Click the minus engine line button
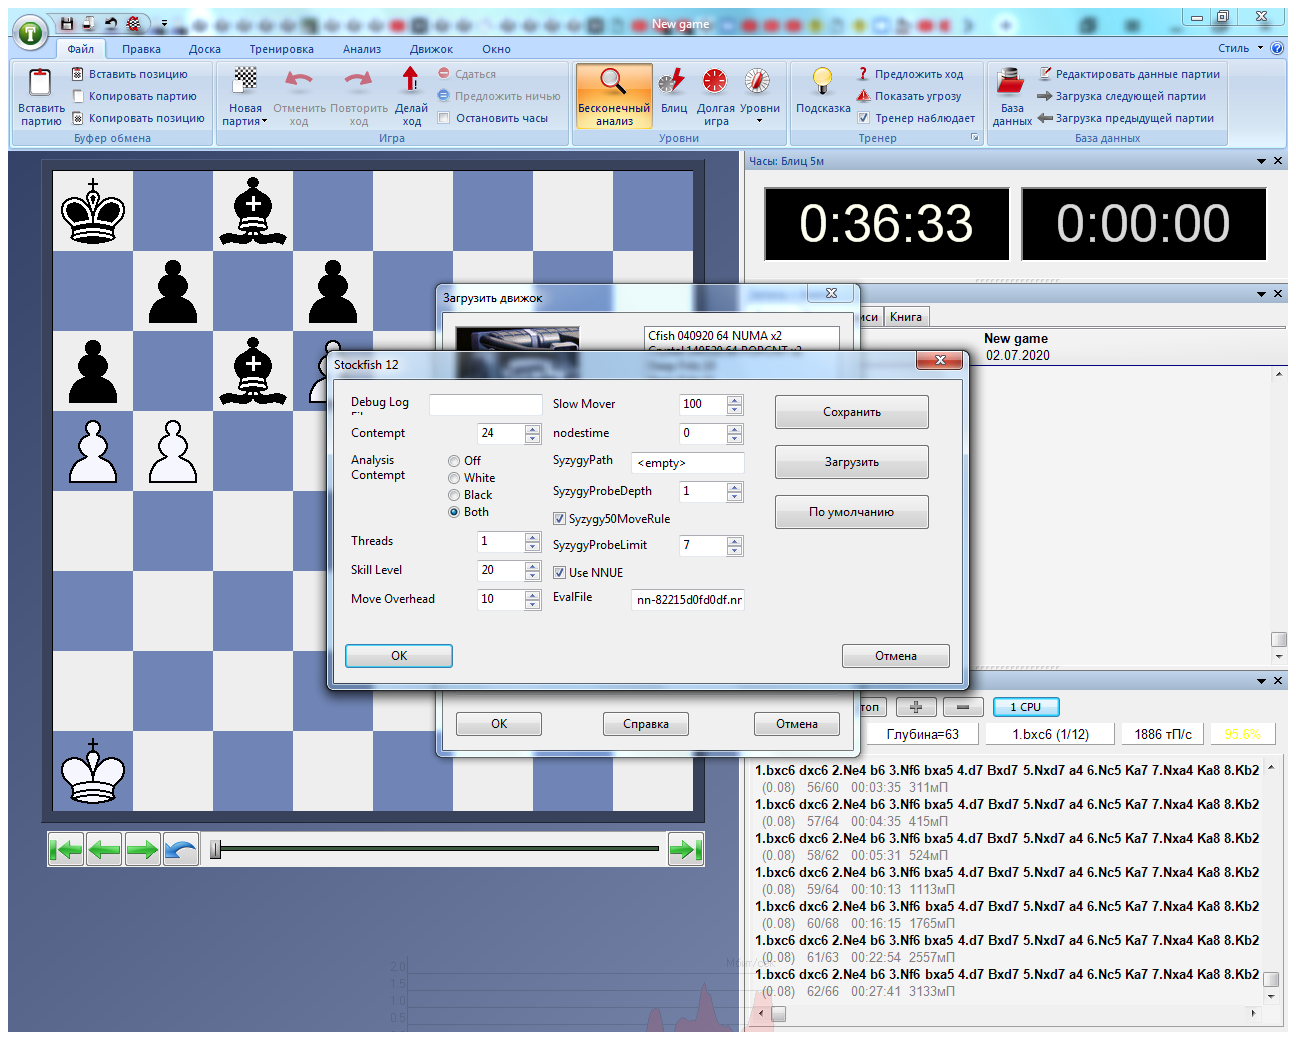 (963, 707)
